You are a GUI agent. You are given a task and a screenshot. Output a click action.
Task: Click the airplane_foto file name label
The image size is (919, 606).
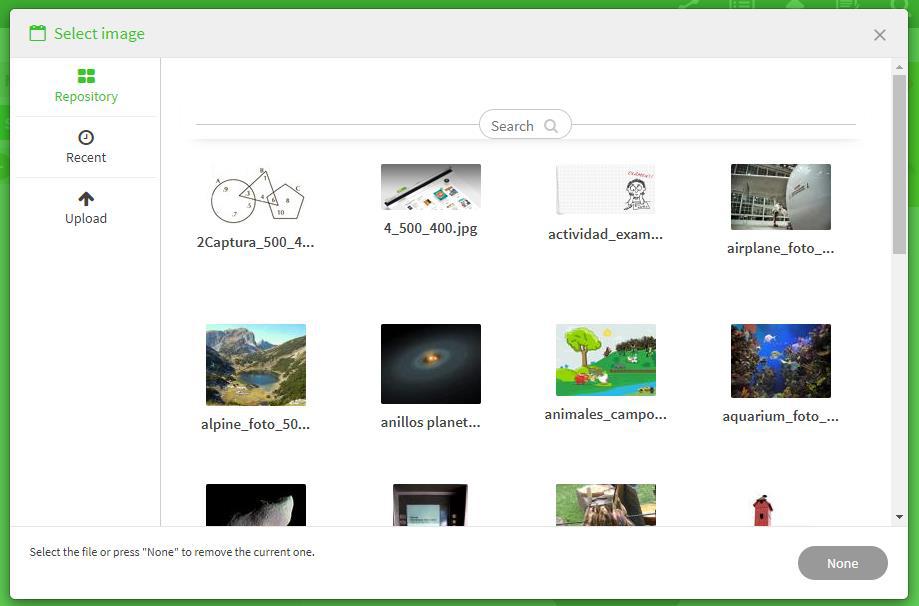(x=780, y=248)
